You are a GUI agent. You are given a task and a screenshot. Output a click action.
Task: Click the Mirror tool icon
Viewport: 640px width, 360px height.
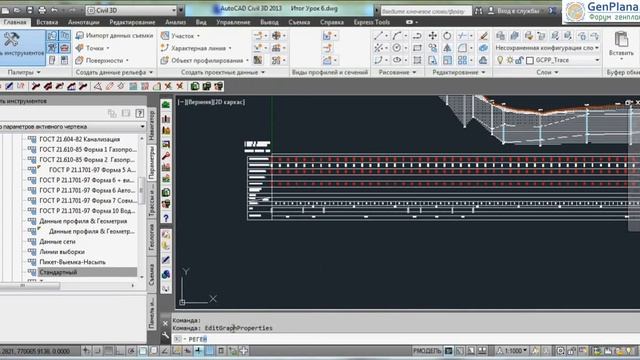point(447,48)
